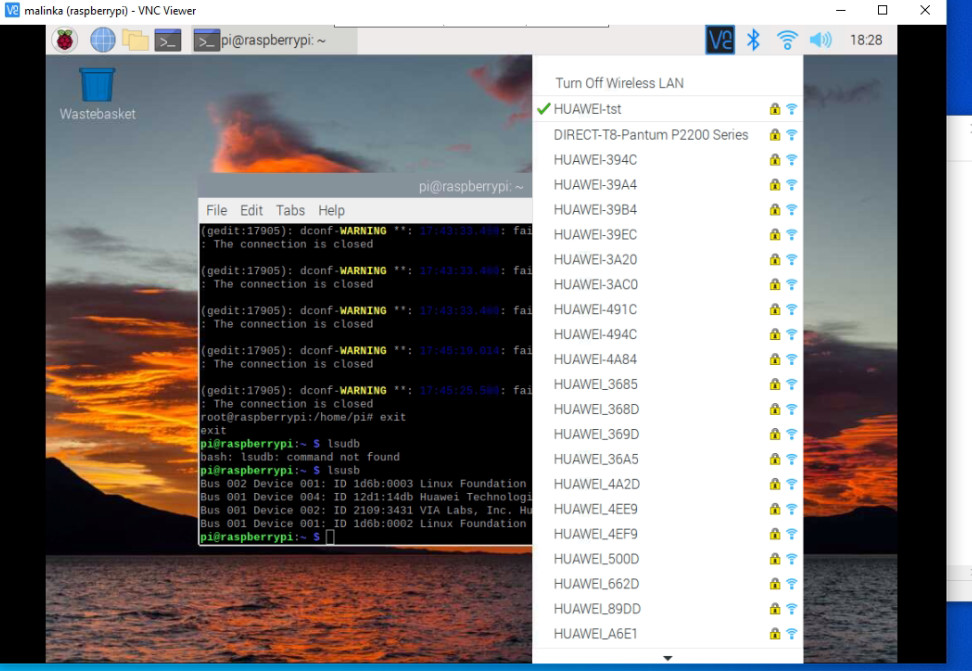Launch the terminal icon in the panel
This screenshot has width=972, height=671.
[167, 40]
